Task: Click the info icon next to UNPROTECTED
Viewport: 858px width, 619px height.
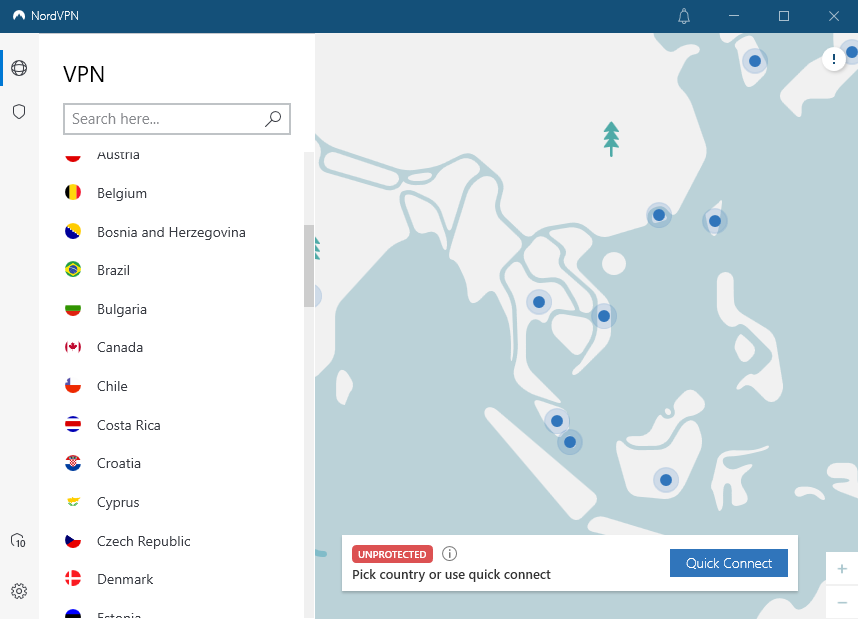Action: click(449, 553)
